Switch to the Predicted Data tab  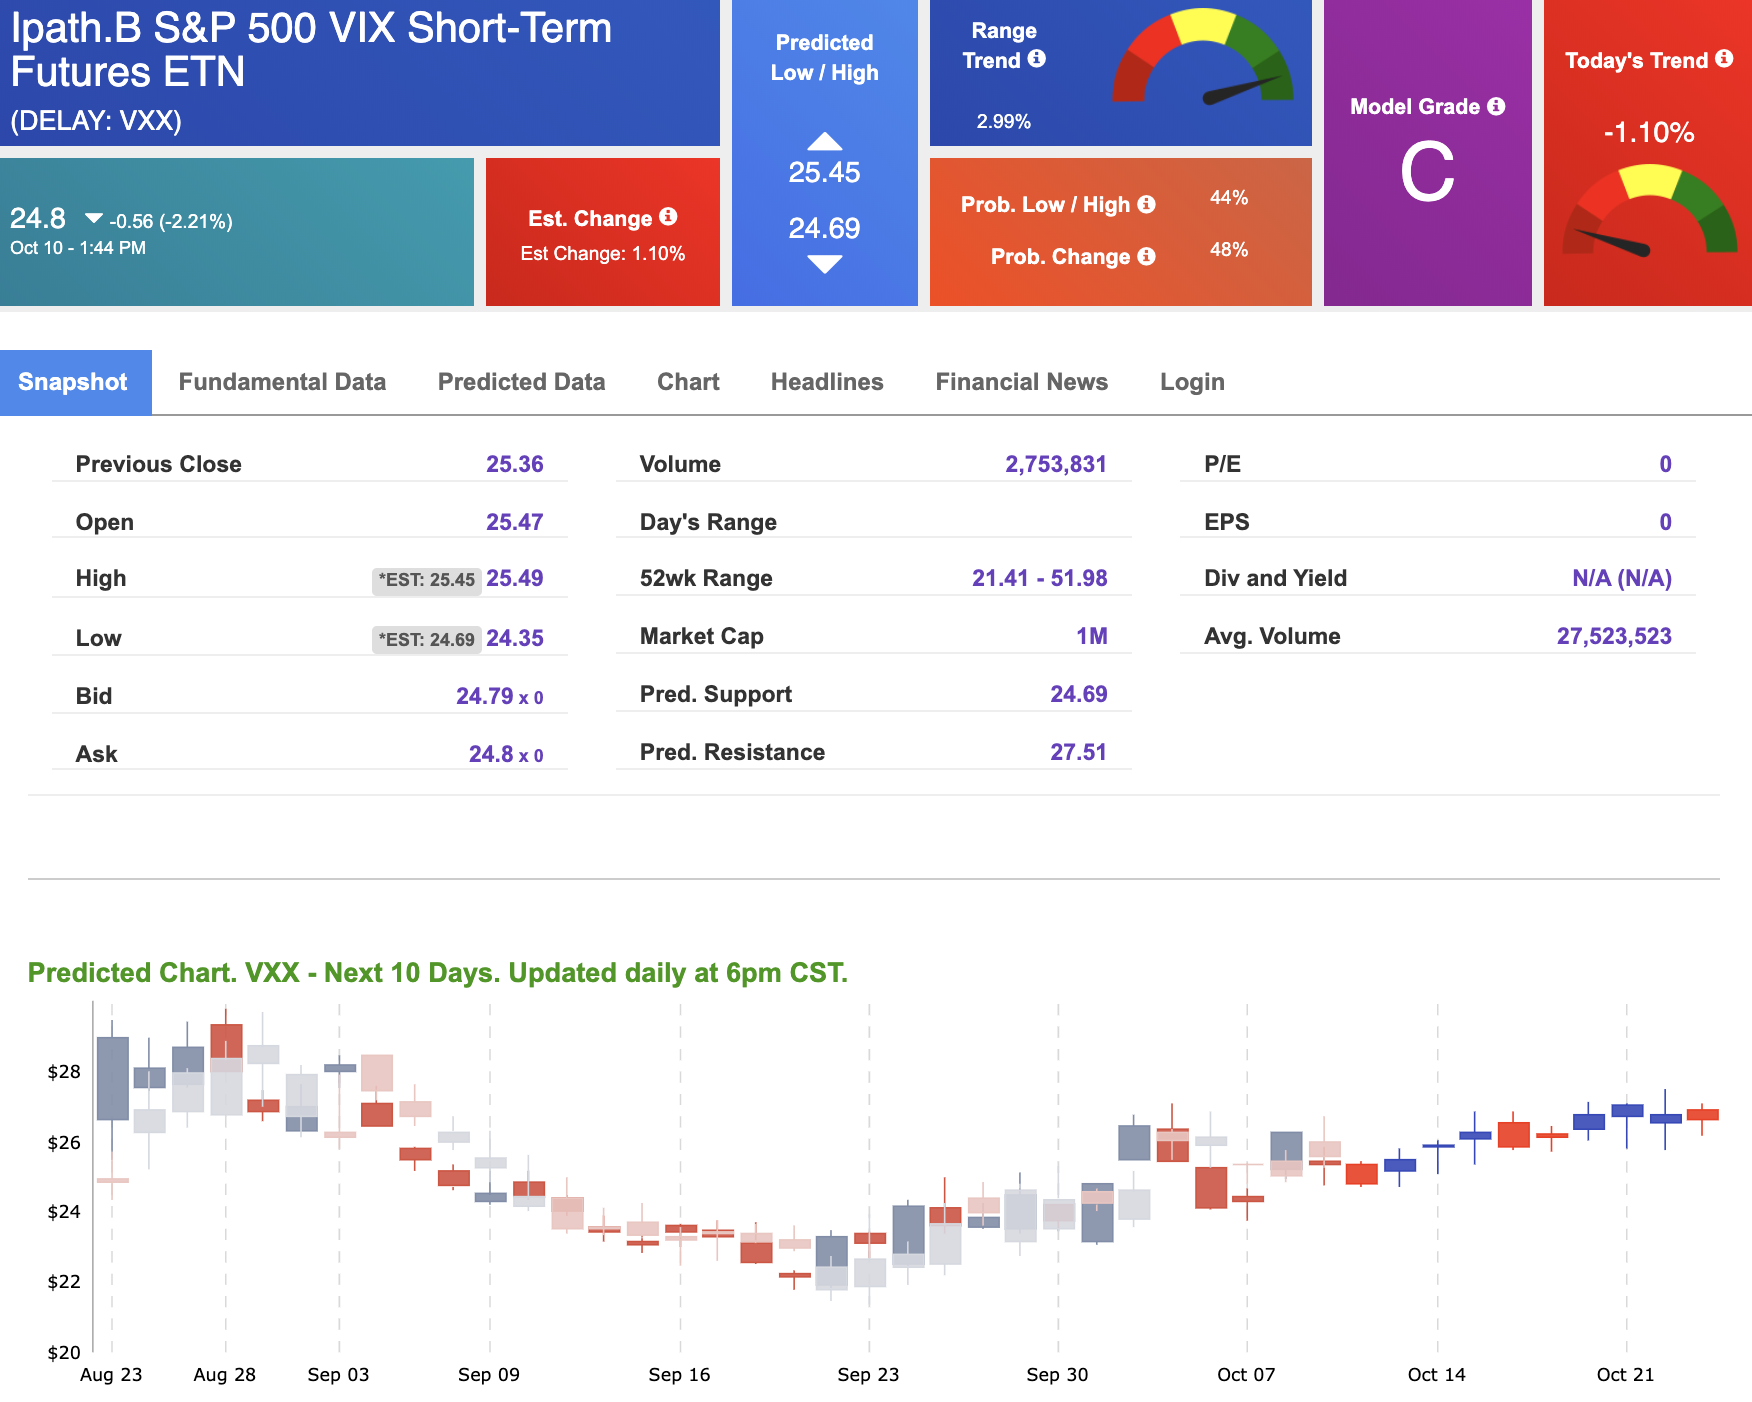click(521, 382)
